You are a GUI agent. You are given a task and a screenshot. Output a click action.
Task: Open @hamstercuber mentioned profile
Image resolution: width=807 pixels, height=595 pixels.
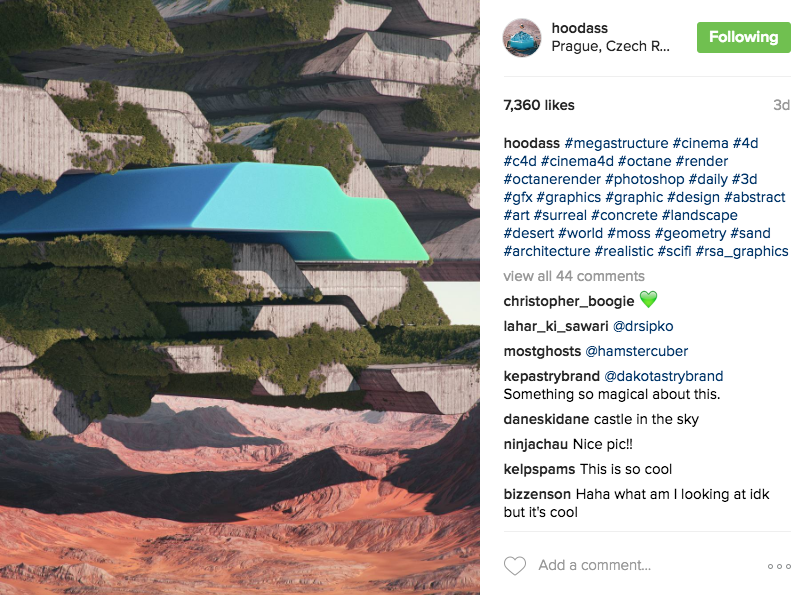(637, 351)
